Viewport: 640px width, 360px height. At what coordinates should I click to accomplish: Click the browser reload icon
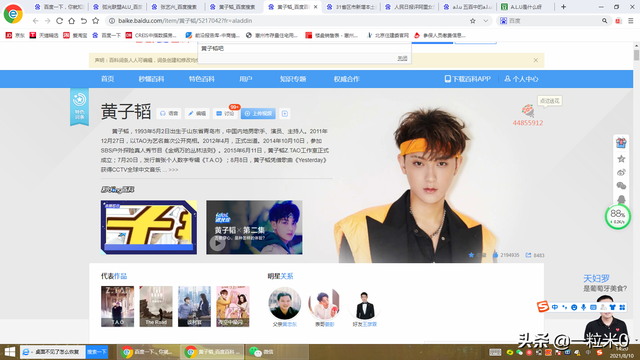pyautogui.click(x=60, y=21)
